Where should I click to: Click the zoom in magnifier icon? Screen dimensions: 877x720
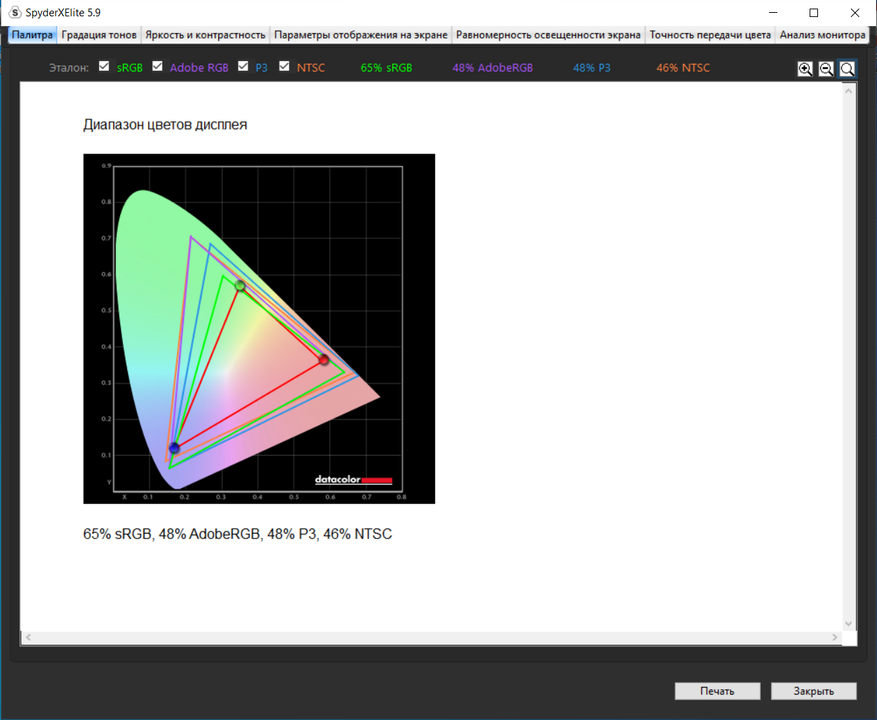(805, 69)
